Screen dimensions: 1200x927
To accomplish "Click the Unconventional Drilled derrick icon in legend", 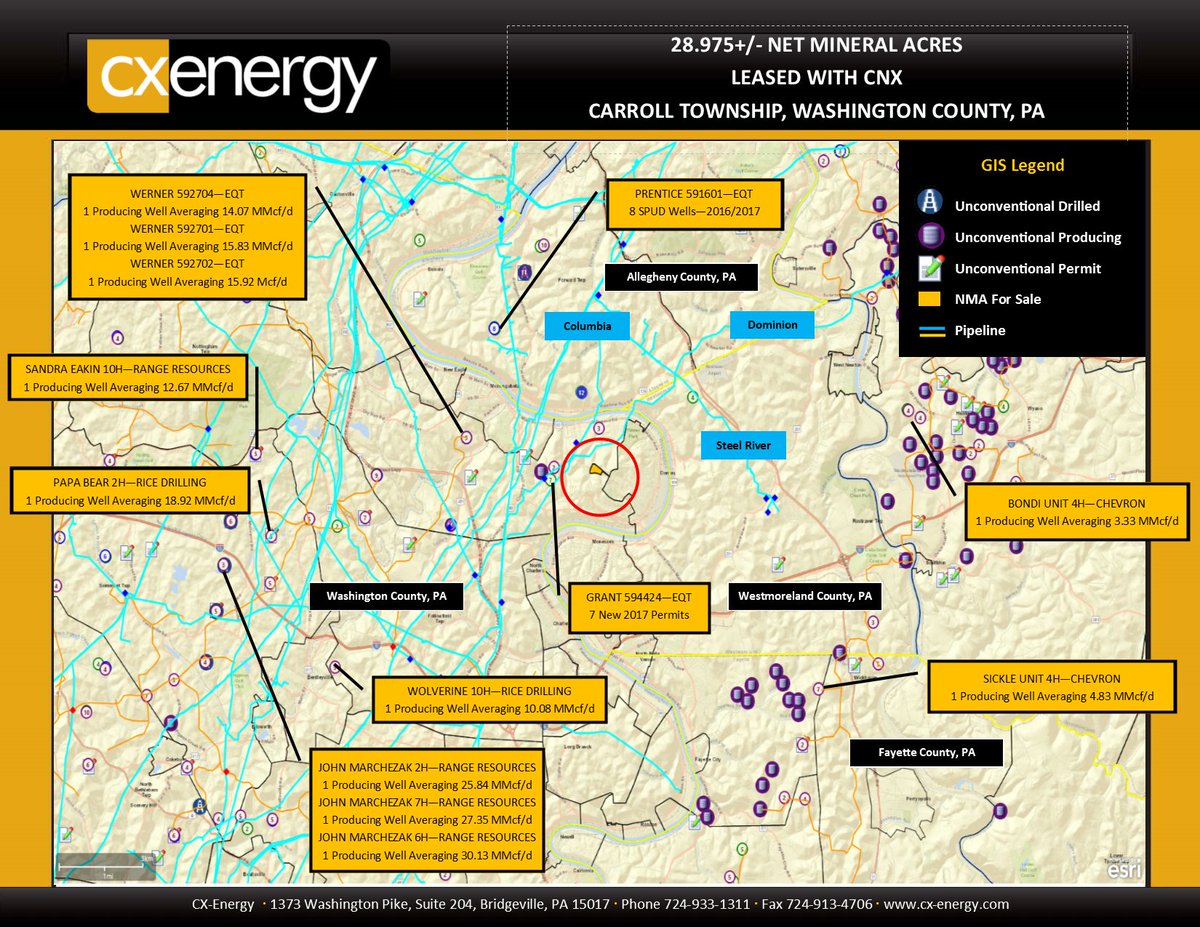I will click(x=929, y=204).
